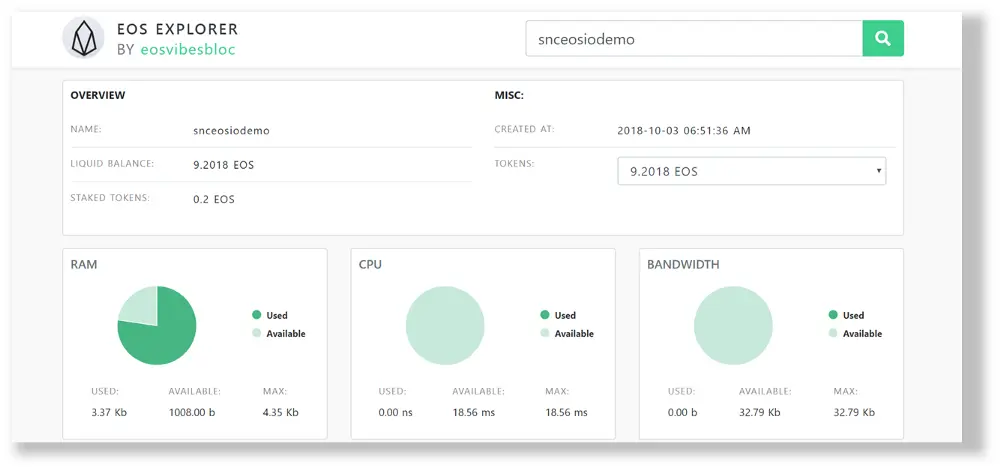Click Bandwidth used value 0.00 b
This screenshot has width=1000, height=470.
(x=682, y=413)
